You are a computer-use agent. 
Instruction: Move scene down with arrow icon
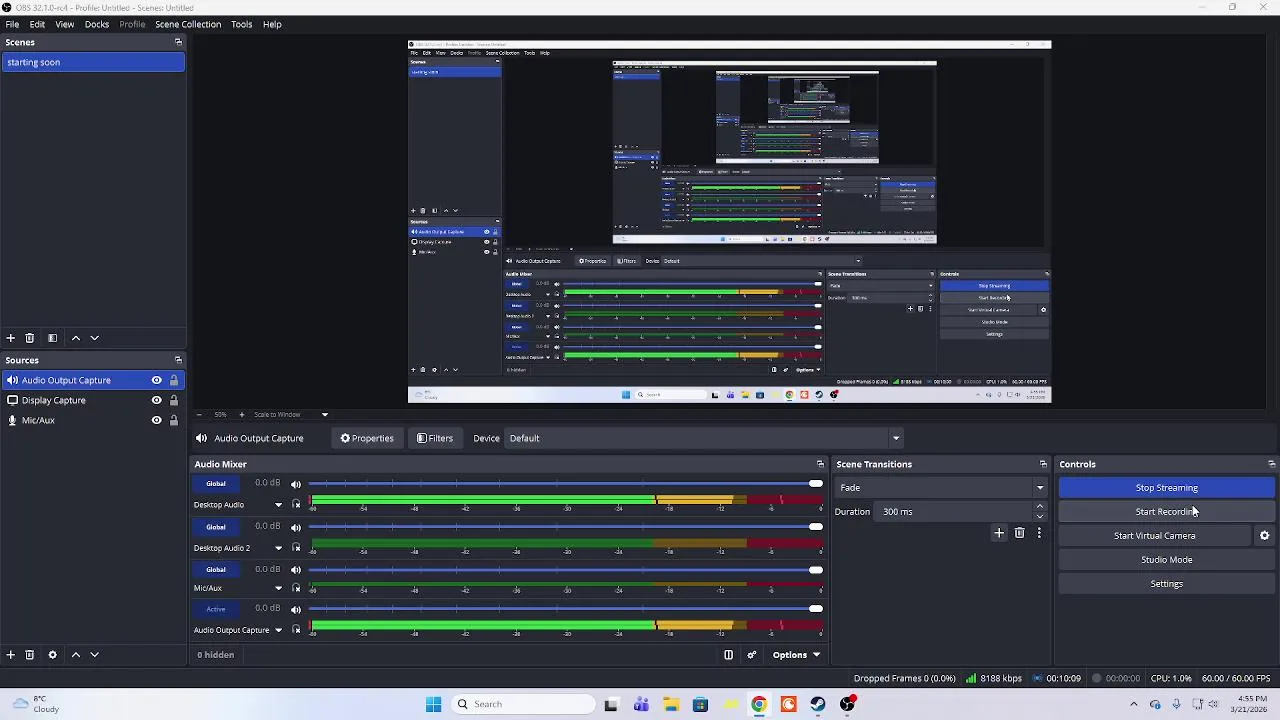pyautogui.click(x=94, y=338)
